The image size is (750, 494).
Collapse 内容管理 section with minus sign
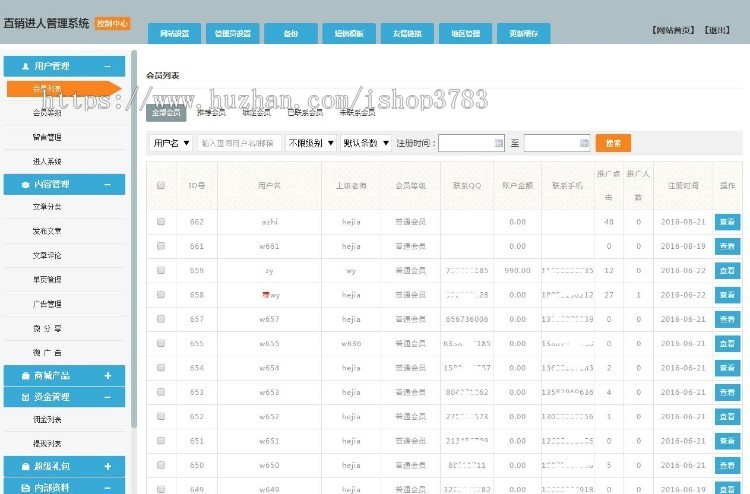click(x=108, y=185)
